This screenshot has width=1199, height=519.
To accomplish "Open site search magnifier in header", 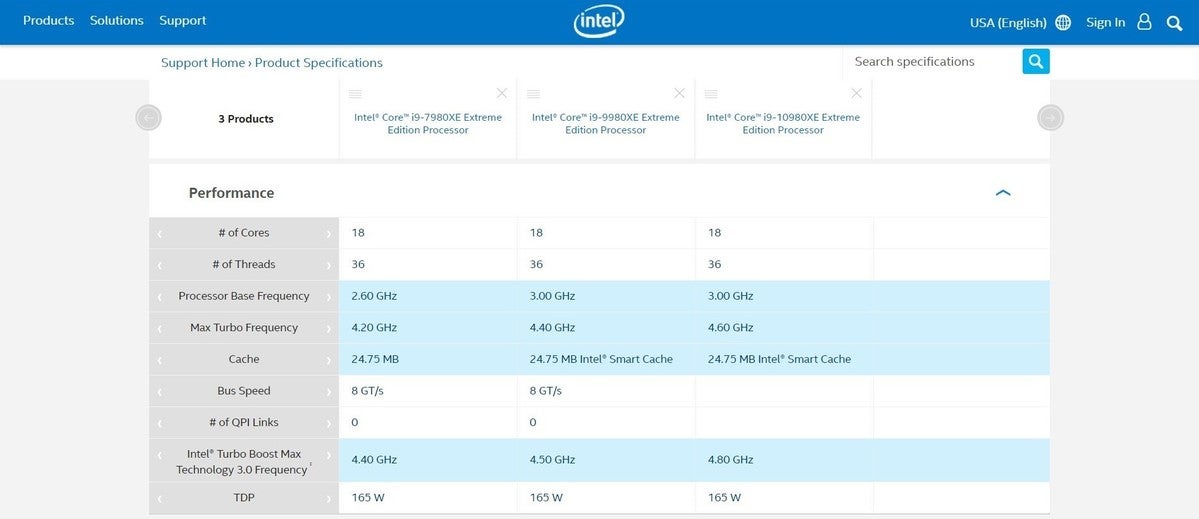I will tap(1175, 23).
